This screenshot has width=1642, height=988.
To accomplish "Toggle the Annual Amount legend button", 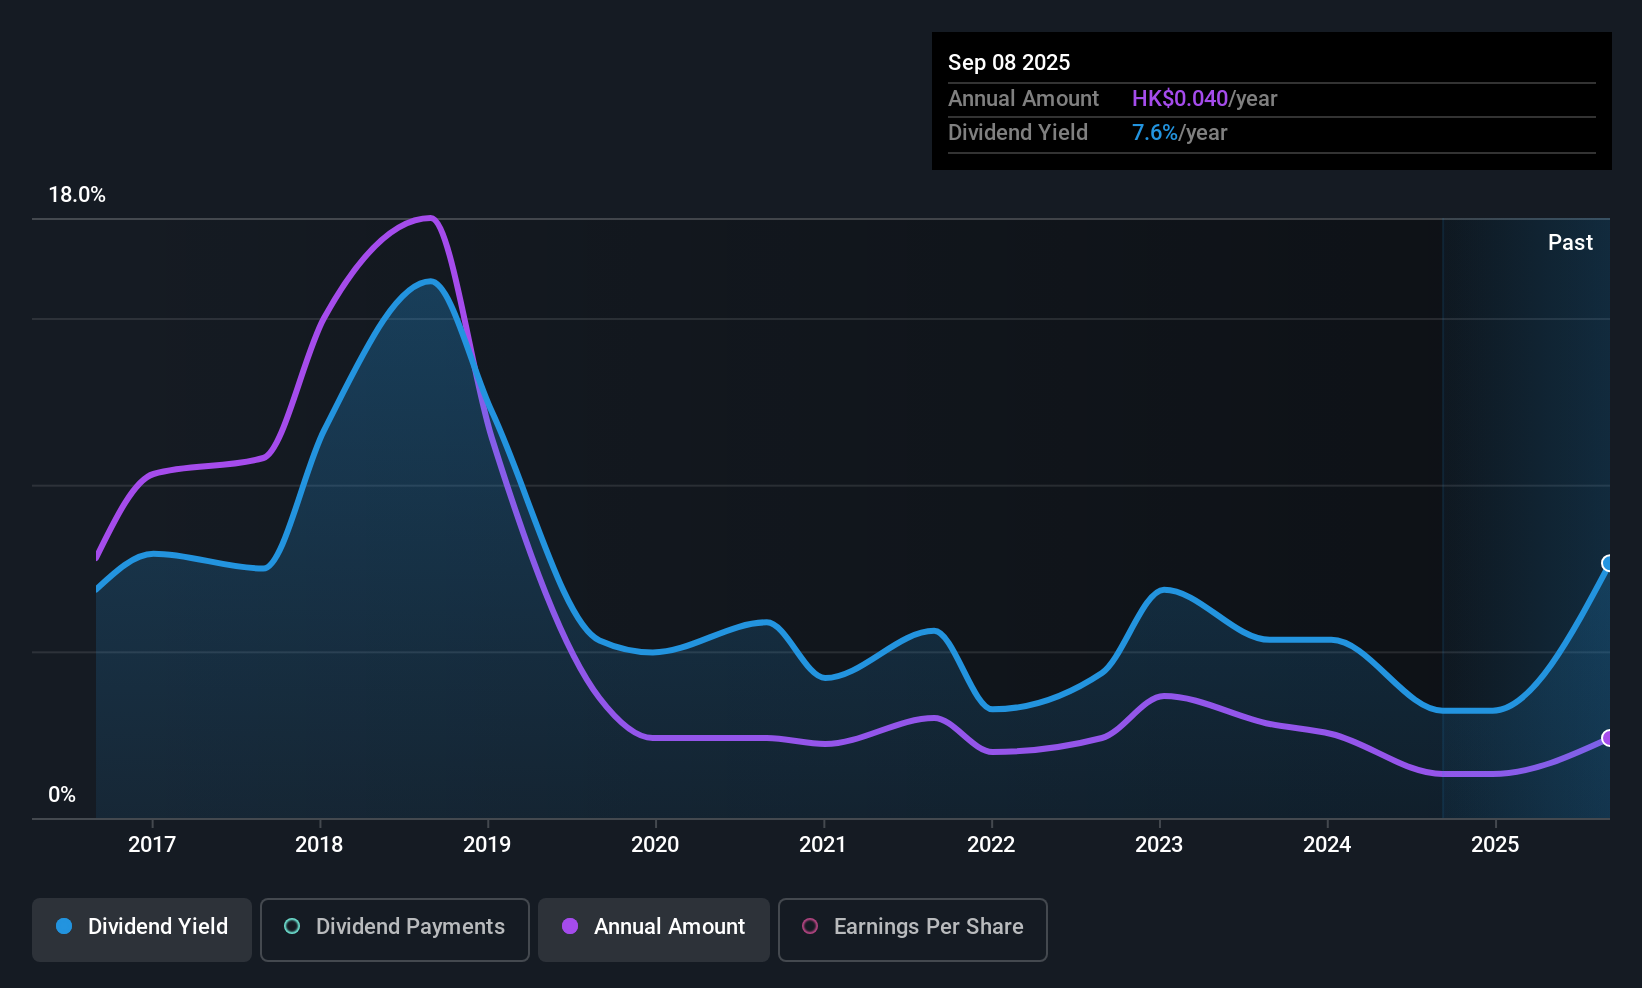I will coord(654,930).
